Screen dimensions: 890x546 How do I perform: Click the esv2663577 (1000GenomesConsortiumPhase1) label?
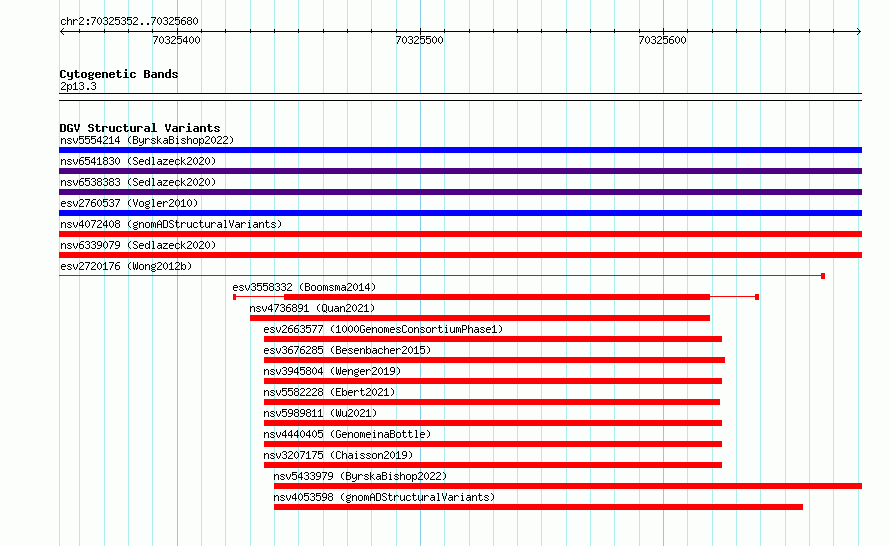(383, 329)
